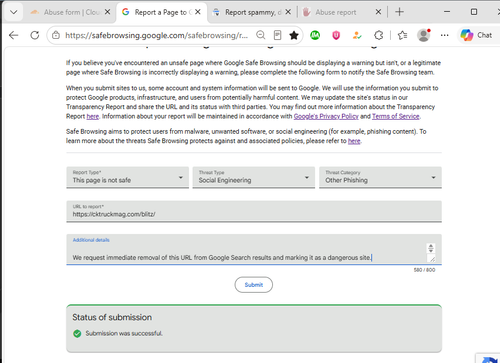The height and width of the screenshot is (363, 500).
Task: Open Terms of Service link
Action: pos(396,116)
